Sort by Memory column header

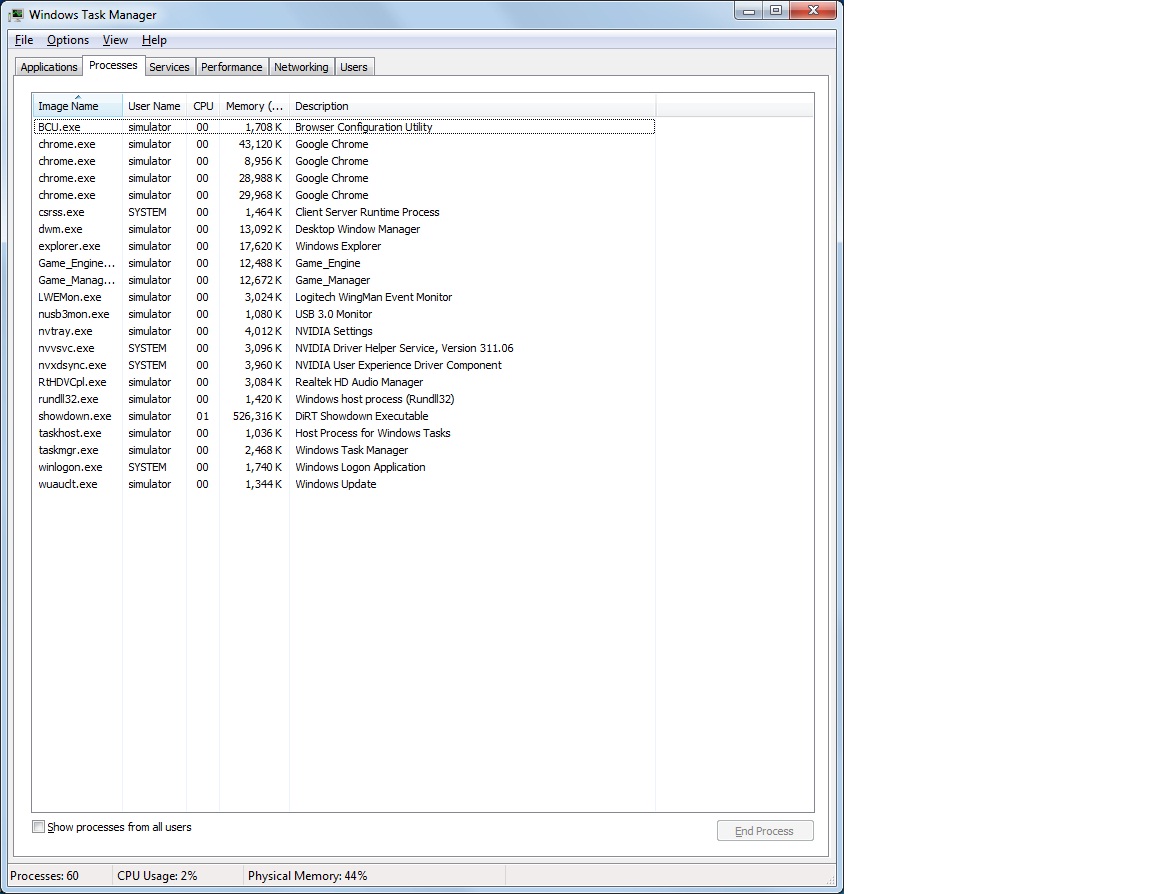pyautogui.click(x=254, y=106)
